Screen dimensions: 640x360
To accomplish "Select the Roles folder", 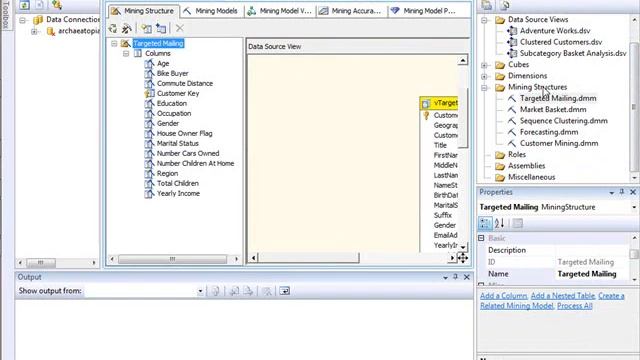I will 517,155.
